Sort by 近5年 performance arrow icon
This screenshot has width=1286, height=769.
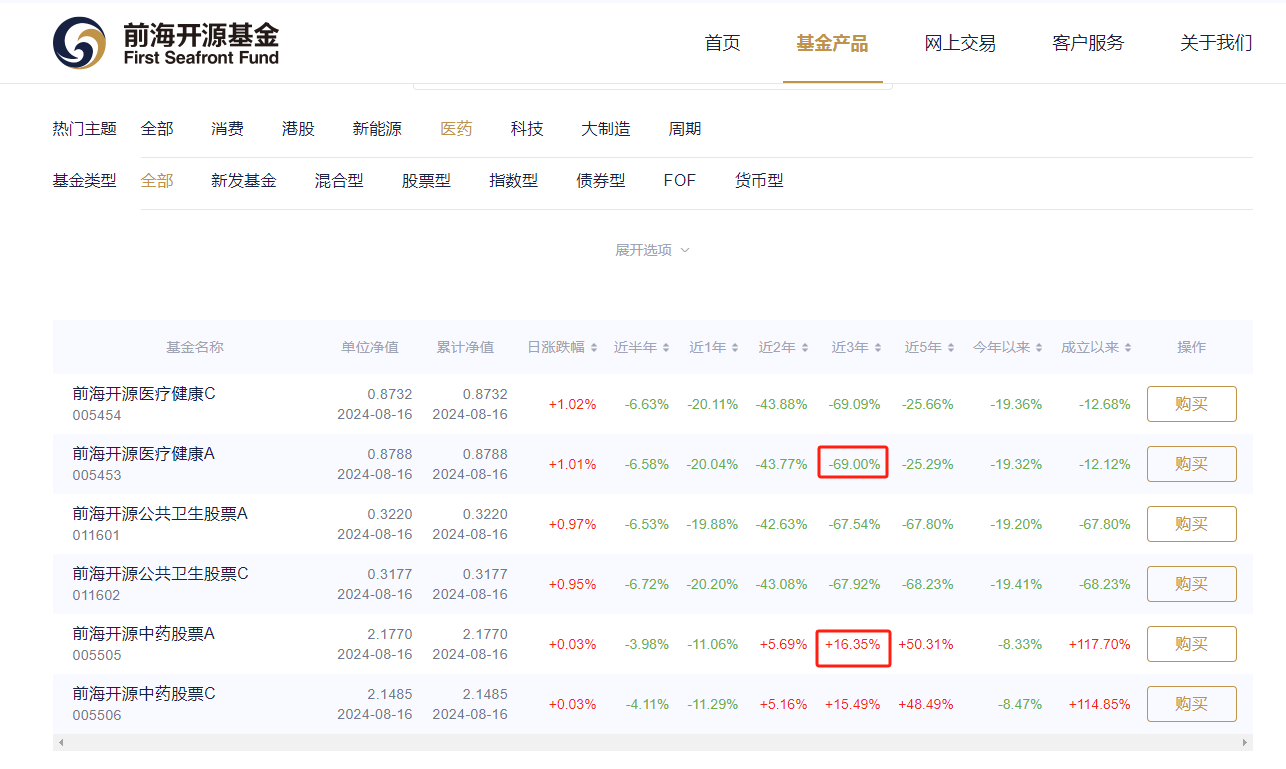[x=950, y=347]
